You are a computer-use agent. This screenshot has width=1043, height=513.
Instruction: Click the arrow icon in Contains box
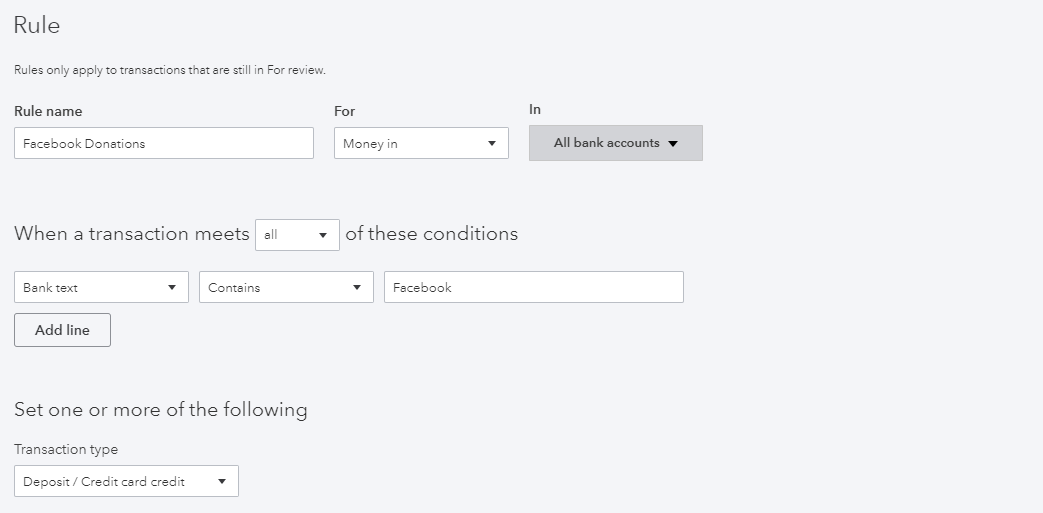(x=357, y=288)
